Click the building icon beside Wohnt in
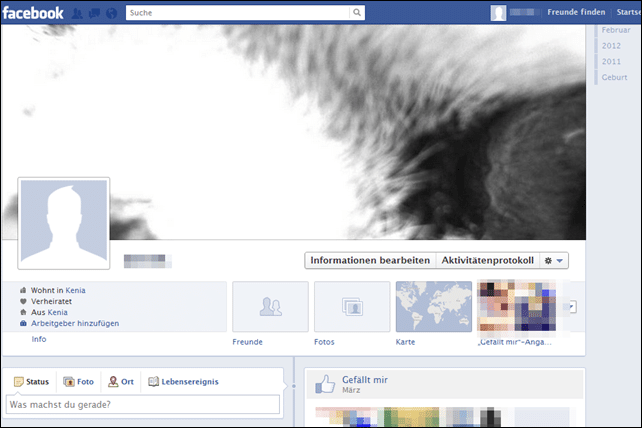Screen dimensions: 642x428 click(x=23, y=290)
